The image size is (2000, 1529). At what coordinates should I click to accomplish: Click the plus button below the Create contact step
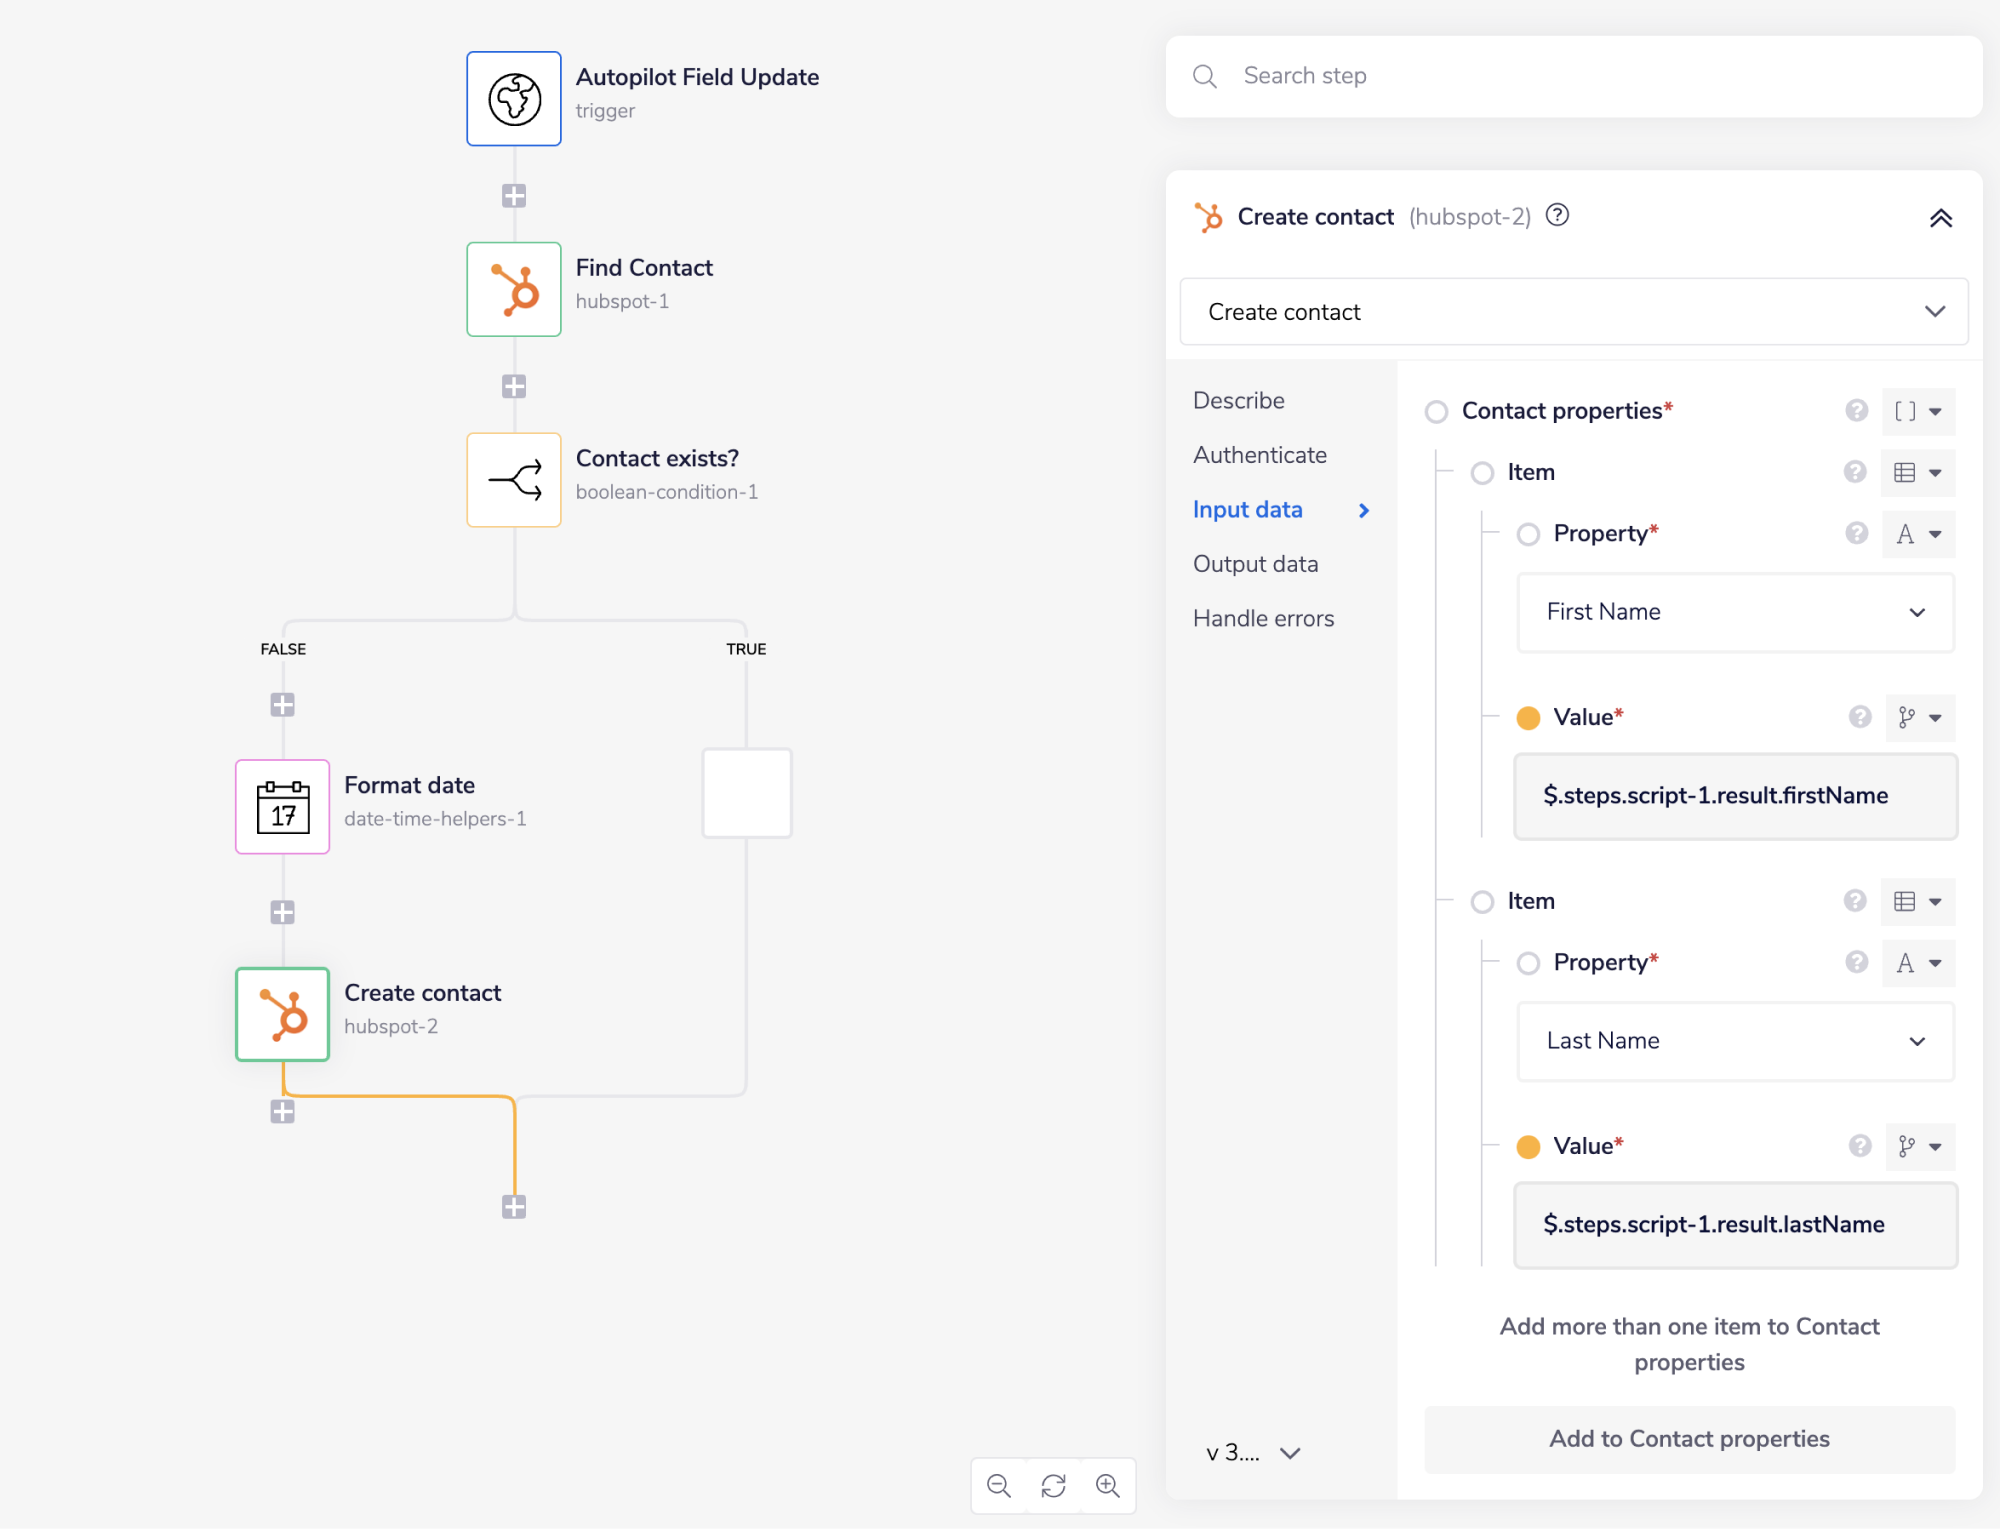coord(283,1111)
